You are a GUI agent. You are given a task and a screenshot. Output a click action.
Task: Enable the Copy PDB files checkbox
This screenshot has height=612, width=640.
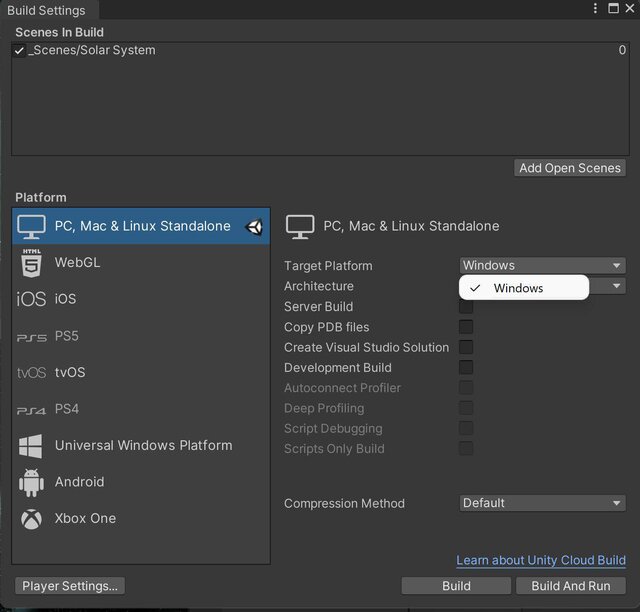[466, 327]
